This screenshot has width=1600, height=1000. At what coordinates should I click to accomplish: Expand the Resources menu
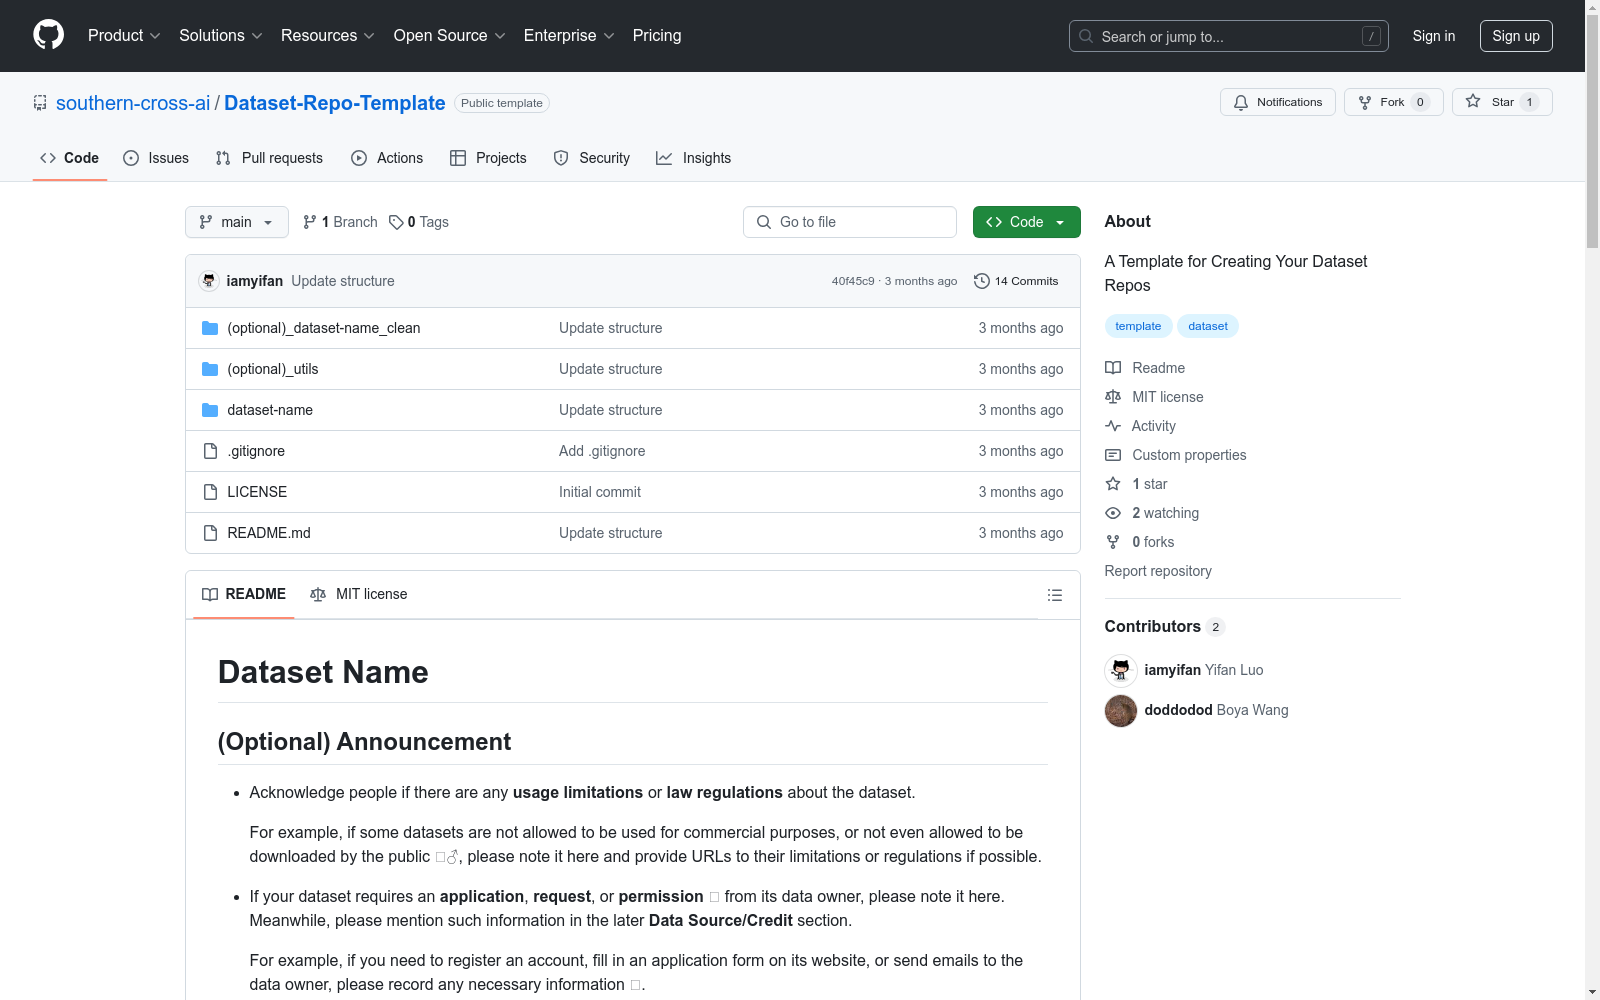tap(328, 35)
